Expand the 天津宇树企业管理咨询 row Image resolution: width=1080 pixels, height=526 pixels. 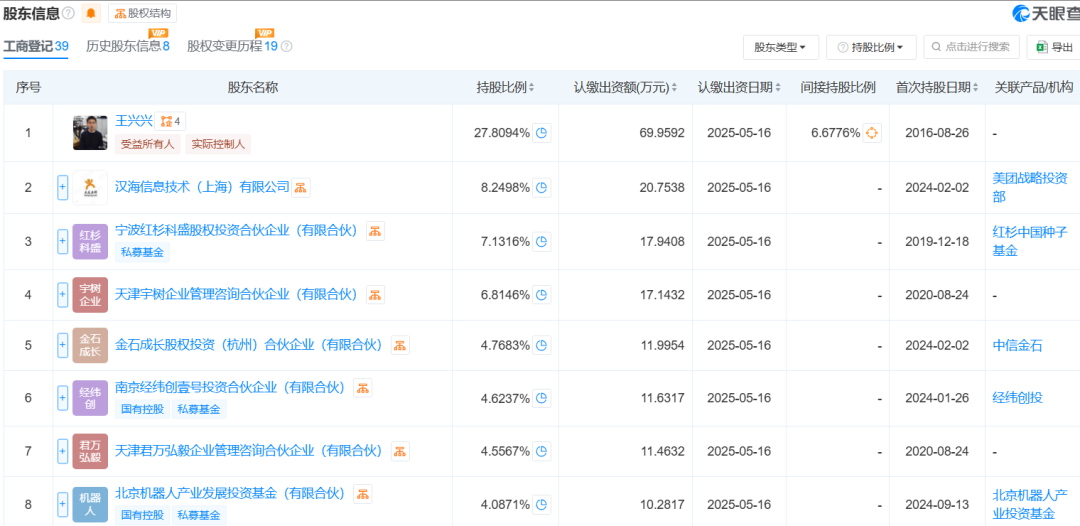point(62,295)
